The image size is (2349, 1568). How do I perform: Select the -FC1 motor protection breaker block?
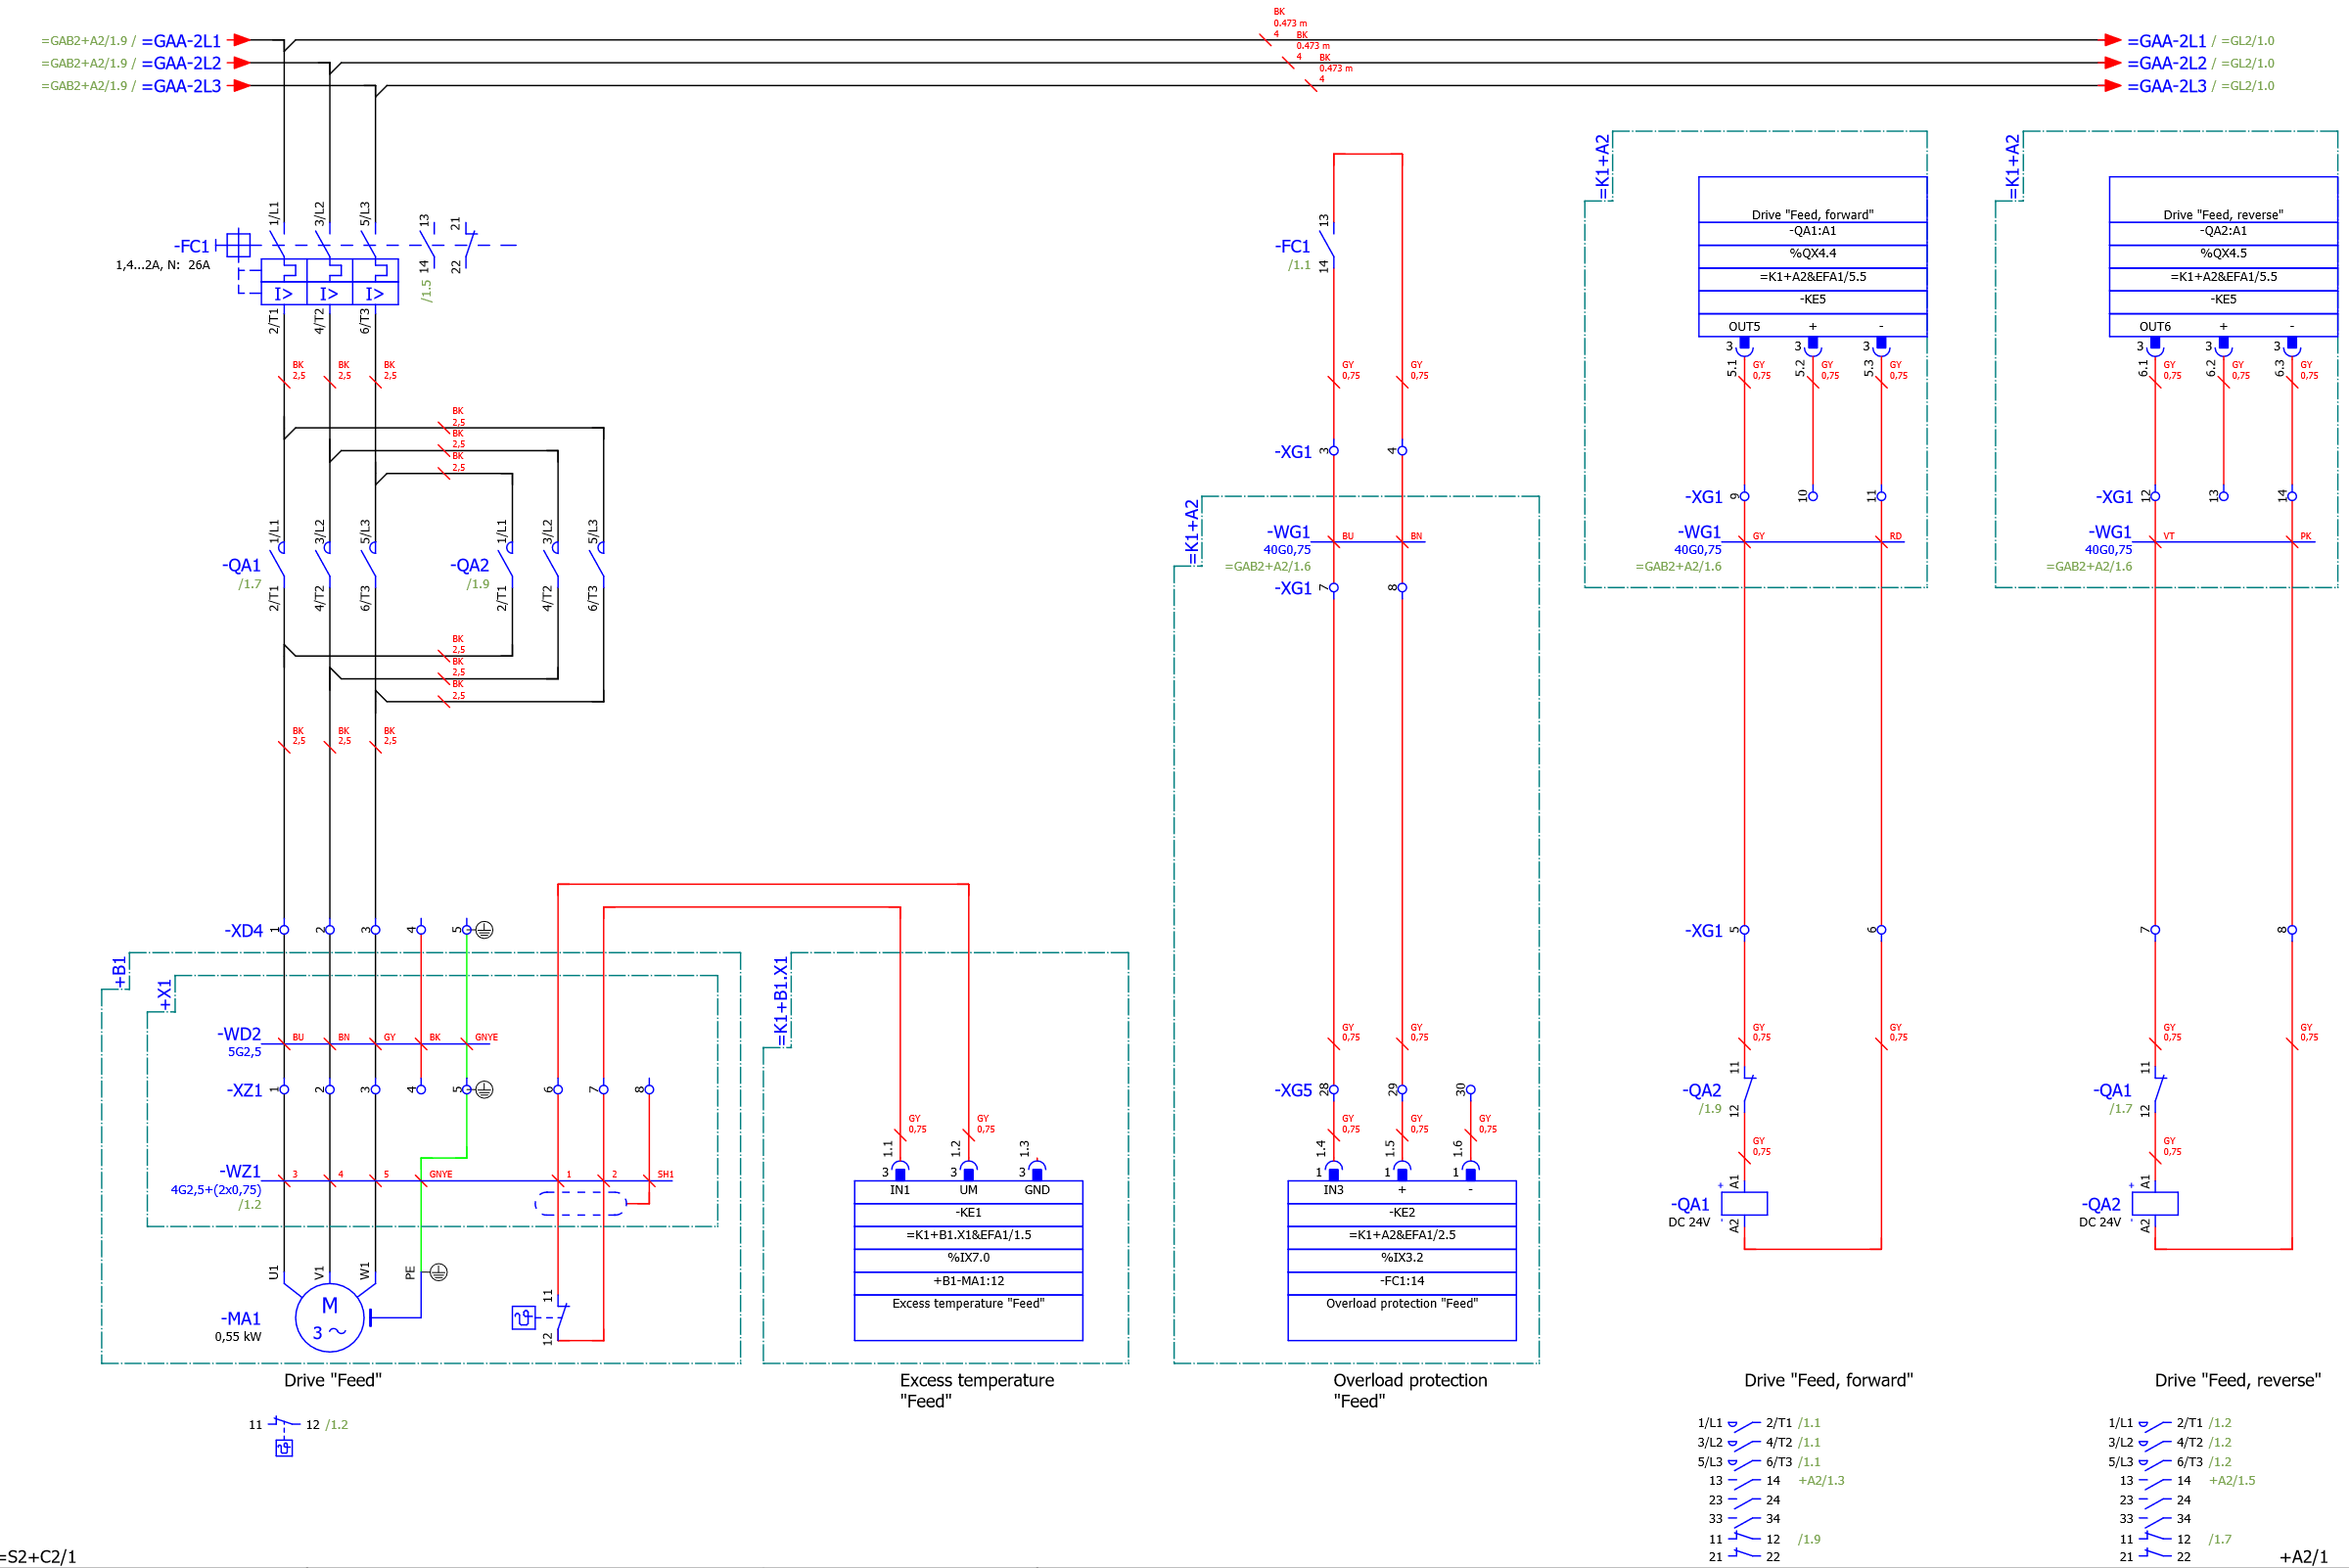pyautogui.click(x=329, y=282)
